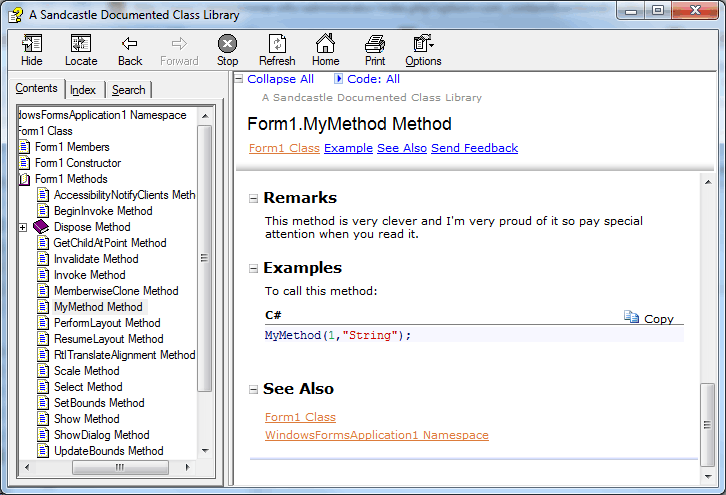Click page icon beside Invoke Method
Image resolution: width=726 pixels, height=495 pixels.
[43, 275]
